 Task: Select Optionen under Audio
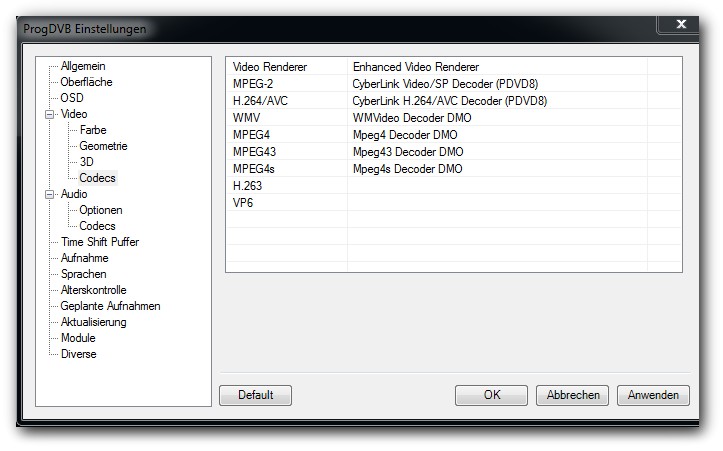101,210
